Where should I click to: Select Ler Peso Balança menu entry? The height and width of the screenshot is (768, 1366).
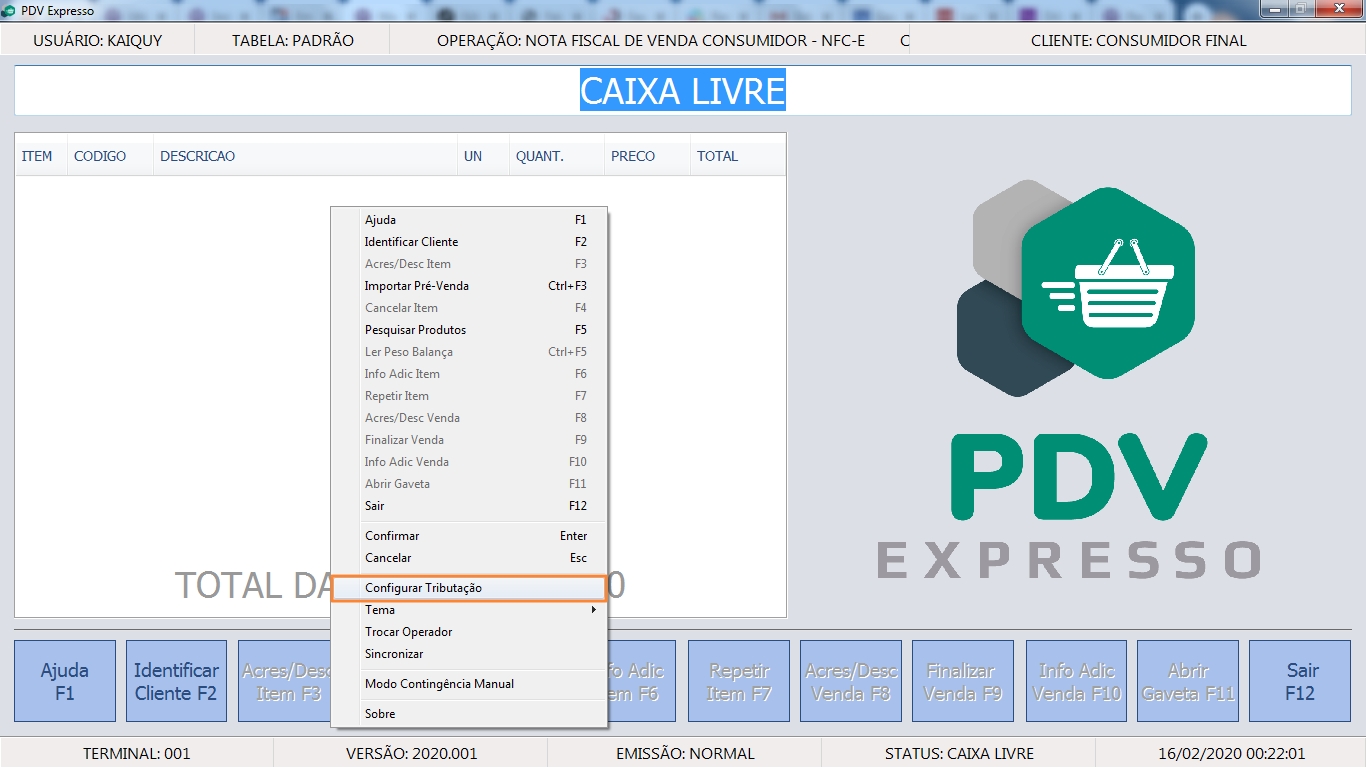pyautogui.click(x=468, y=352)
